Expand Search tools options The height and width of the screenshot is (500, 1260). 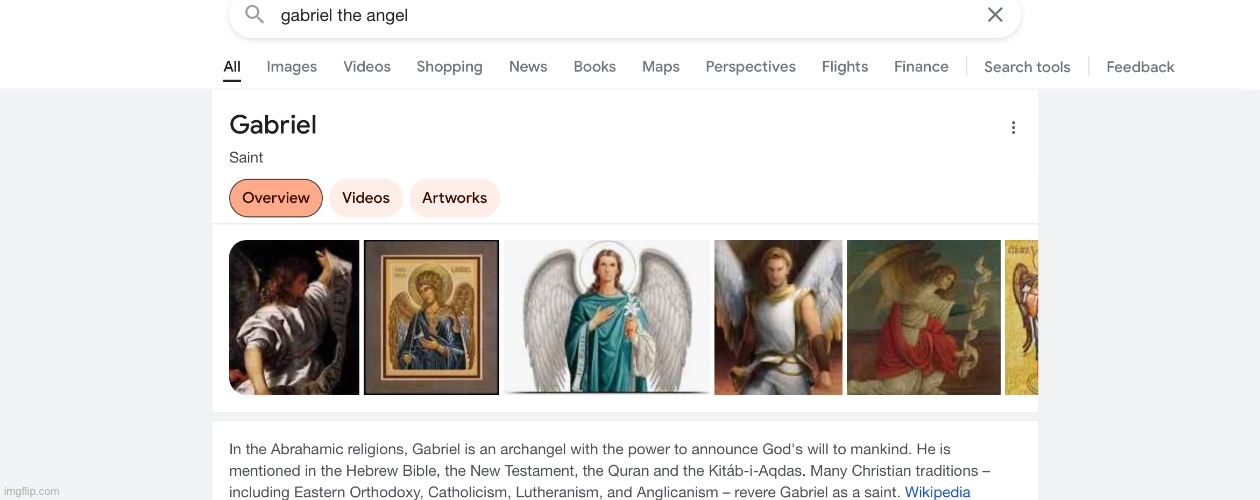point(1027,67)
